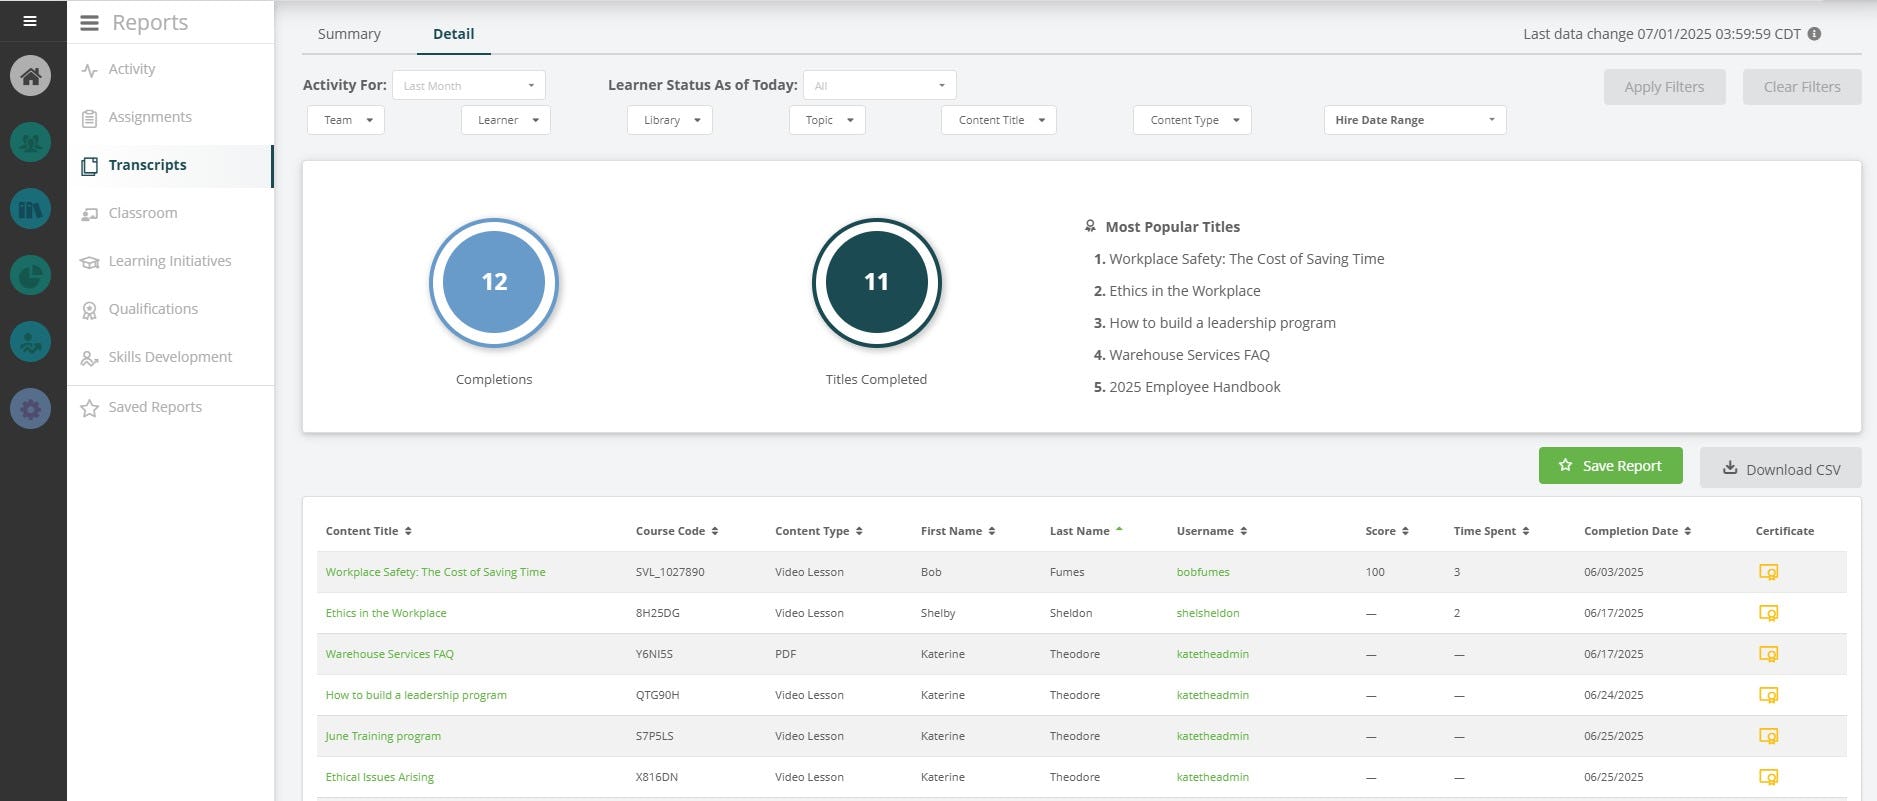Click the green Save Report button
Viewport: 1877px width, 801px height.
tap(1610, 466)
